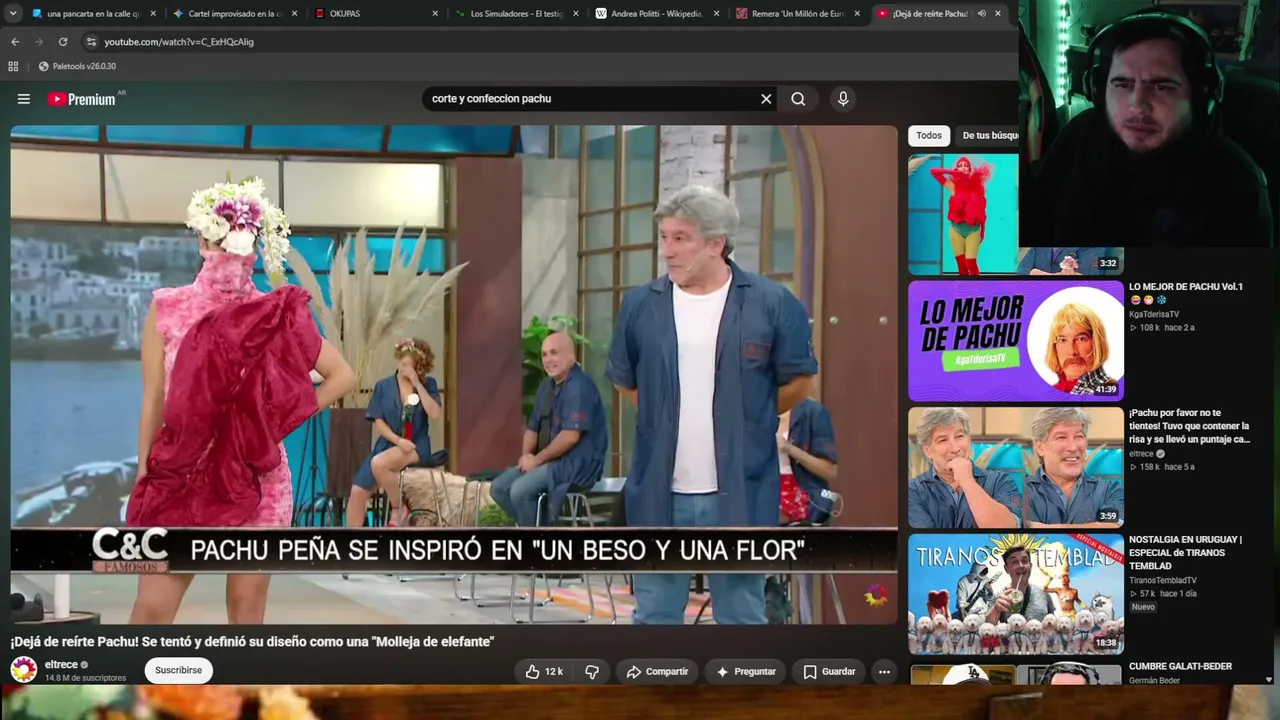This screenshot has width=1280, height=720.
Task: Like the video with thumbs up
Action: pos(544,672)
